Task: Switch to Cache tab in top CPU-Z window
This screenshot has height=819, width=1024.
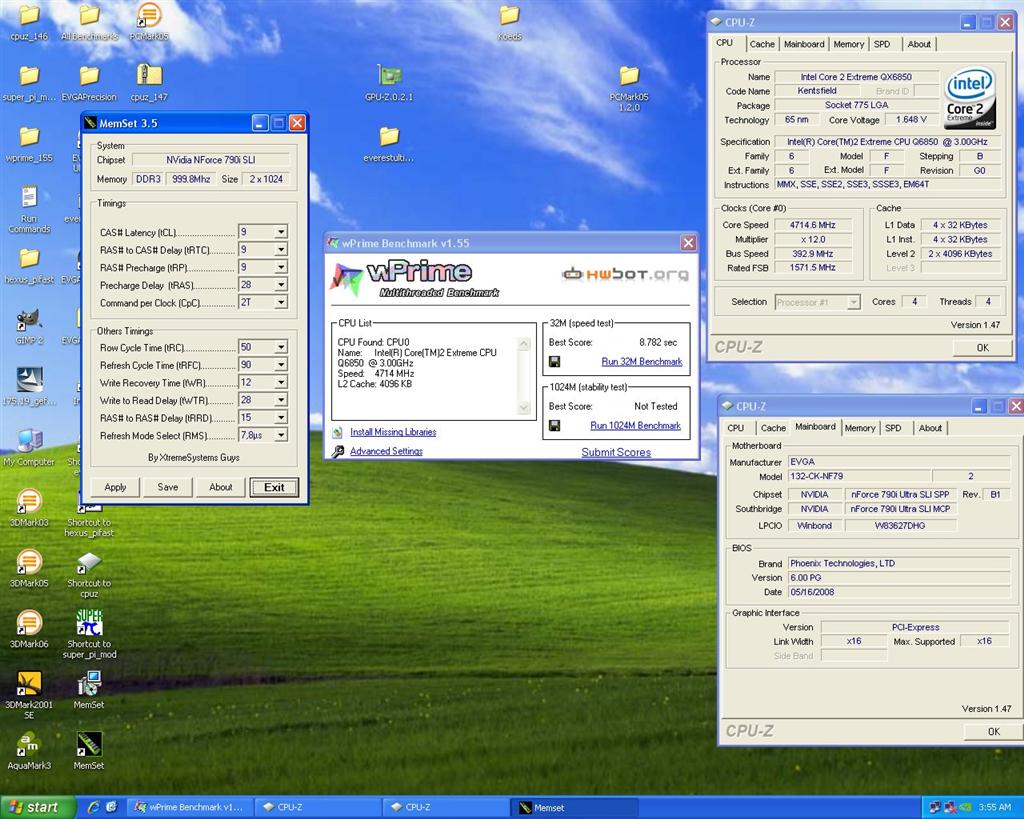Action: tap(762, 44)
